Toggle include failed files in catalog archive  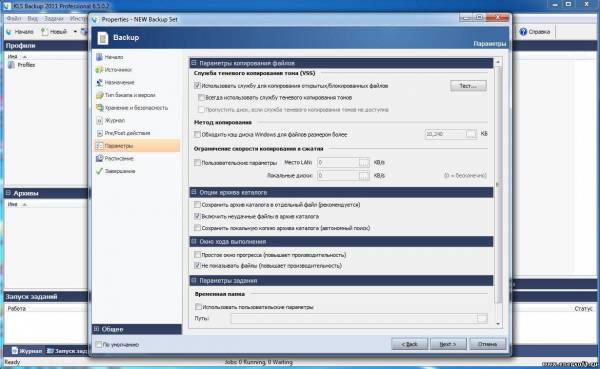197,216
